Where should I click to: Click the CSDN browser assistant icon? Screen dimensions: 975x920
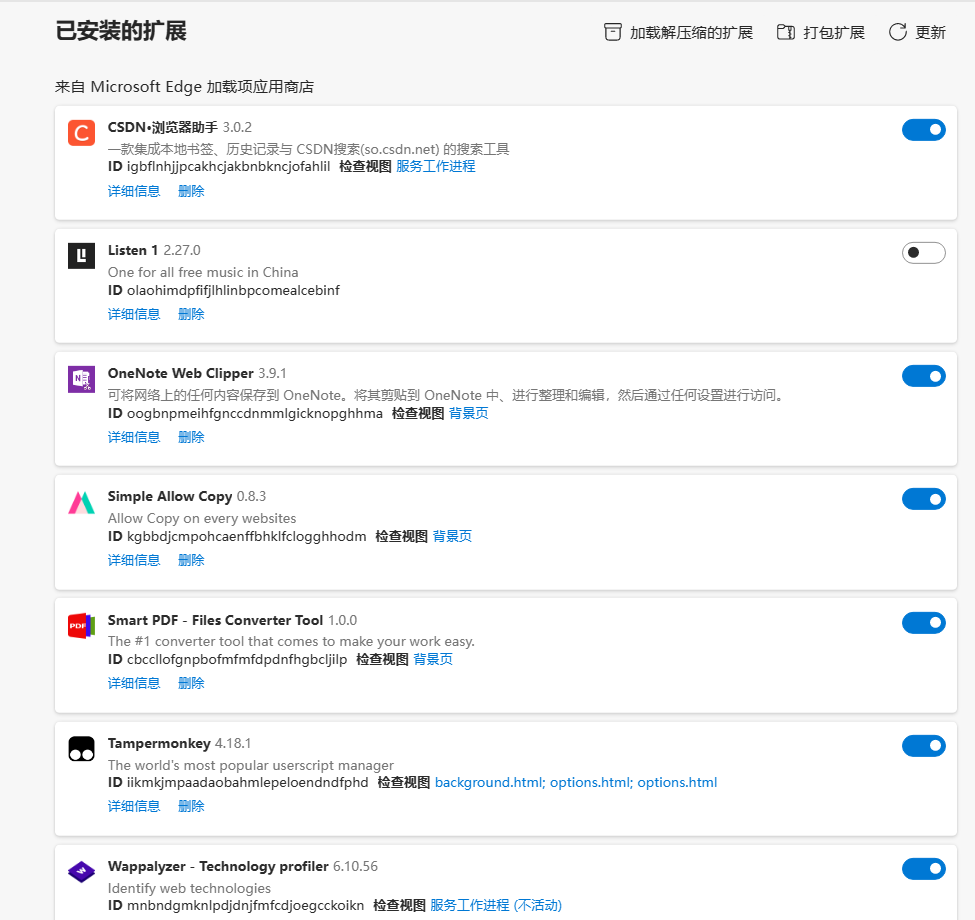tap(81, 133)
